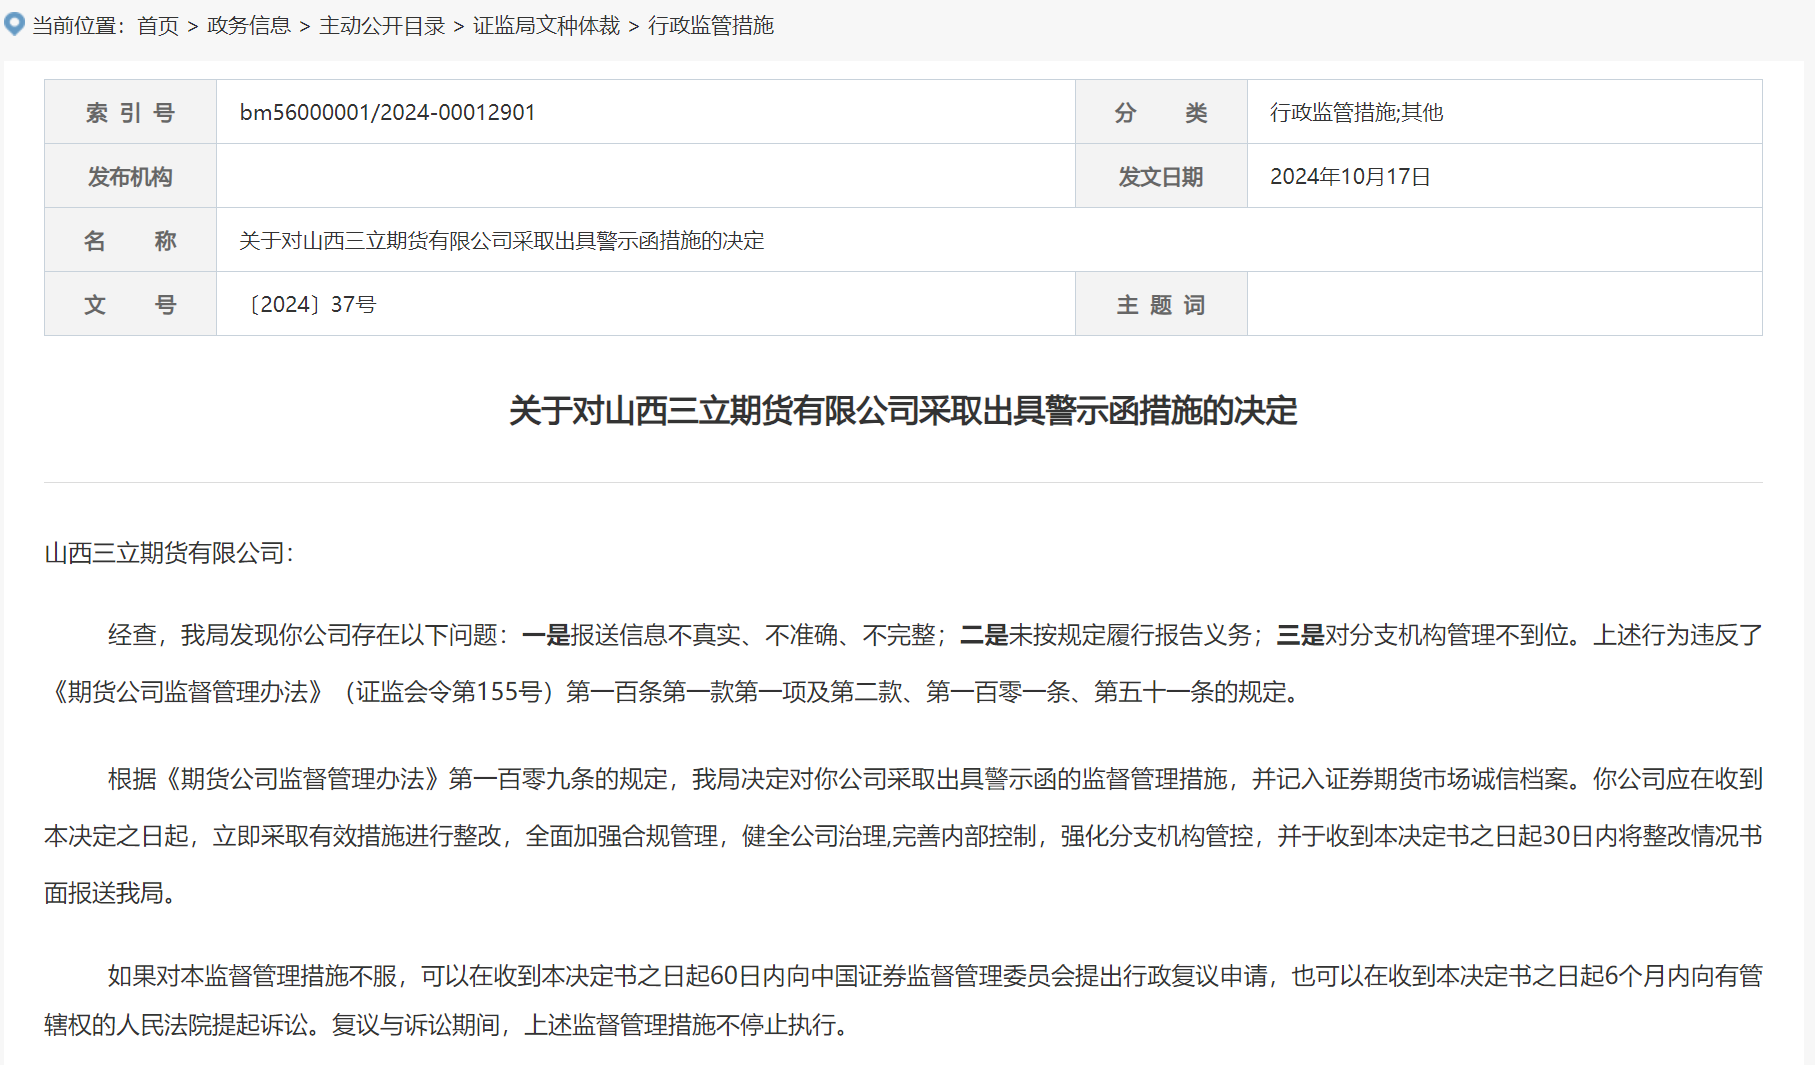This screenshot has width=1815, height=1065.
Task: Click the 分类 label cell
Action: pos(1161,112)
